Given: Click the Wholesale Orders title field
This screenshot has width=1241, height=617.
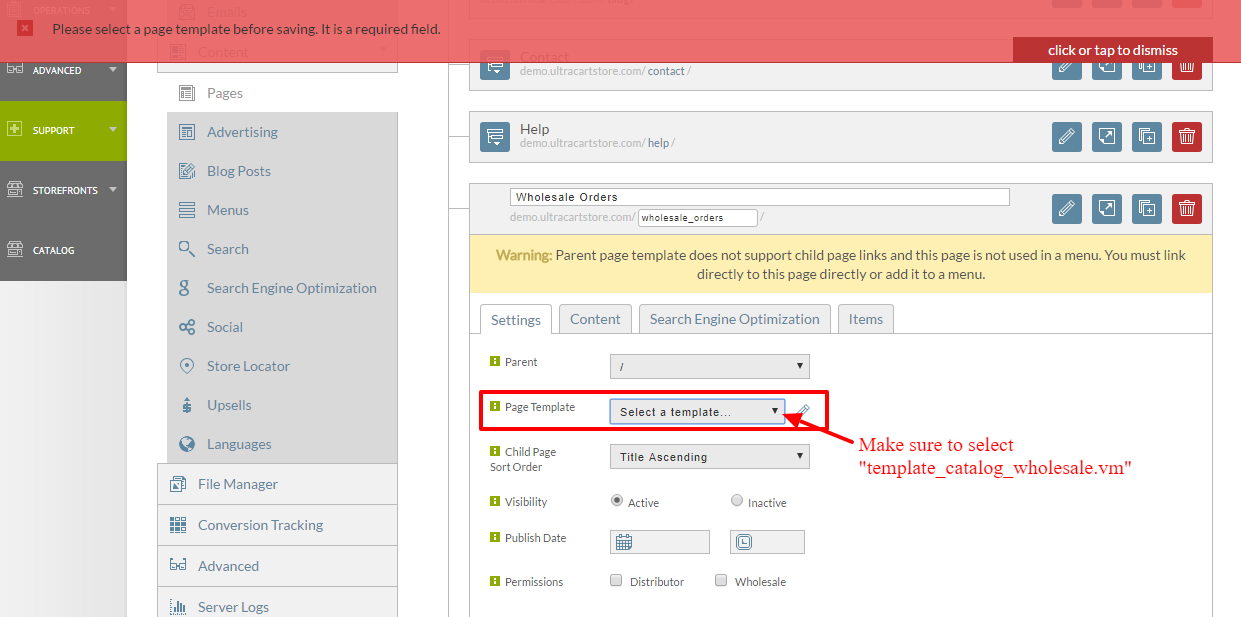Looking at the screenshot, I should click(x=760, y=197).
